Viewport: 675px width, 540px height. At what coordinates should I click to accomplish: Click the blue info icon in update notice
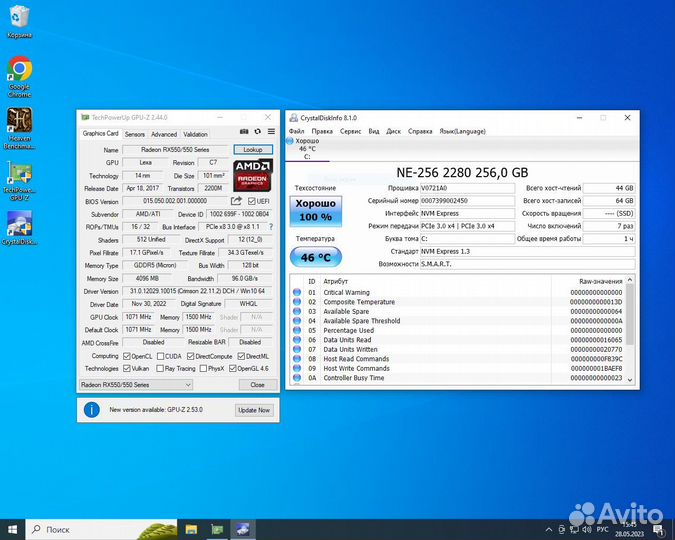tap(92, 410)
